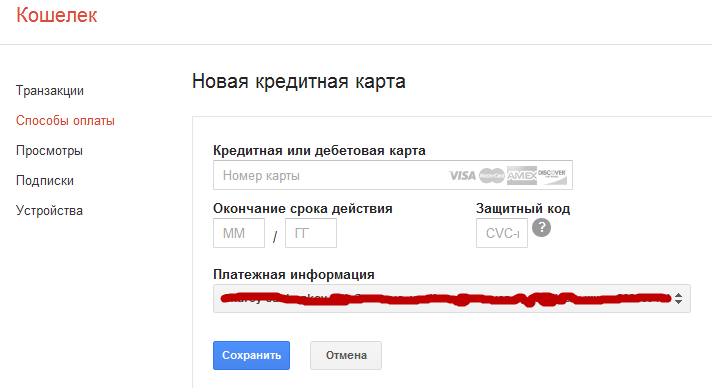Click the Discover card logo
This screenshot has width=712, height=388.
pos(552,175)
